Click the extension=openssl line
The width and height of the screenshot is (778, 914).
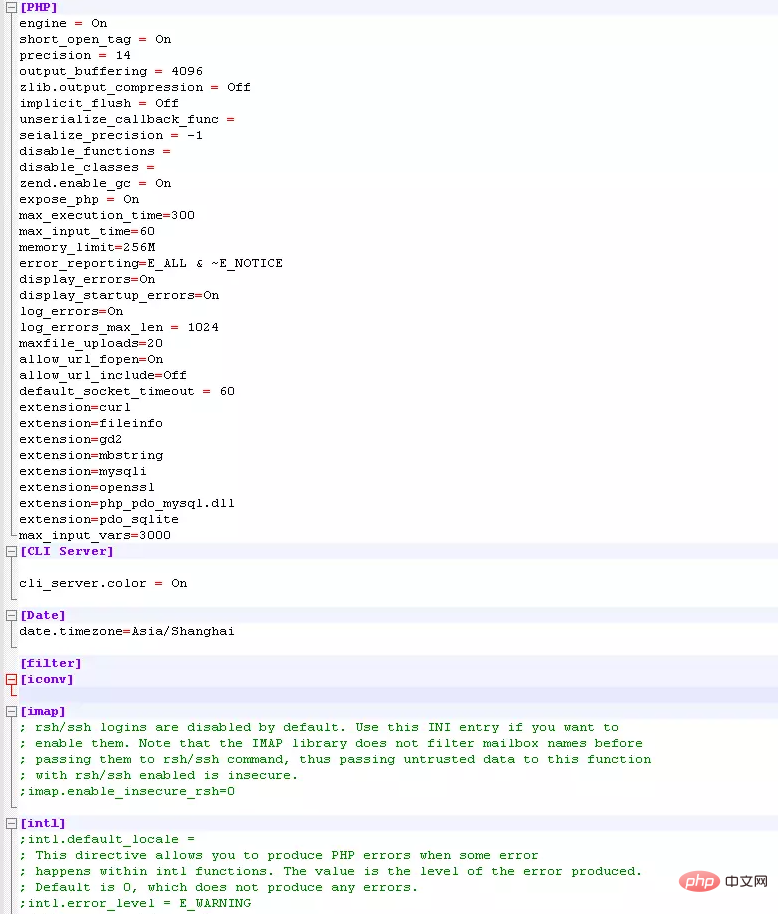(x=87, y=487)
